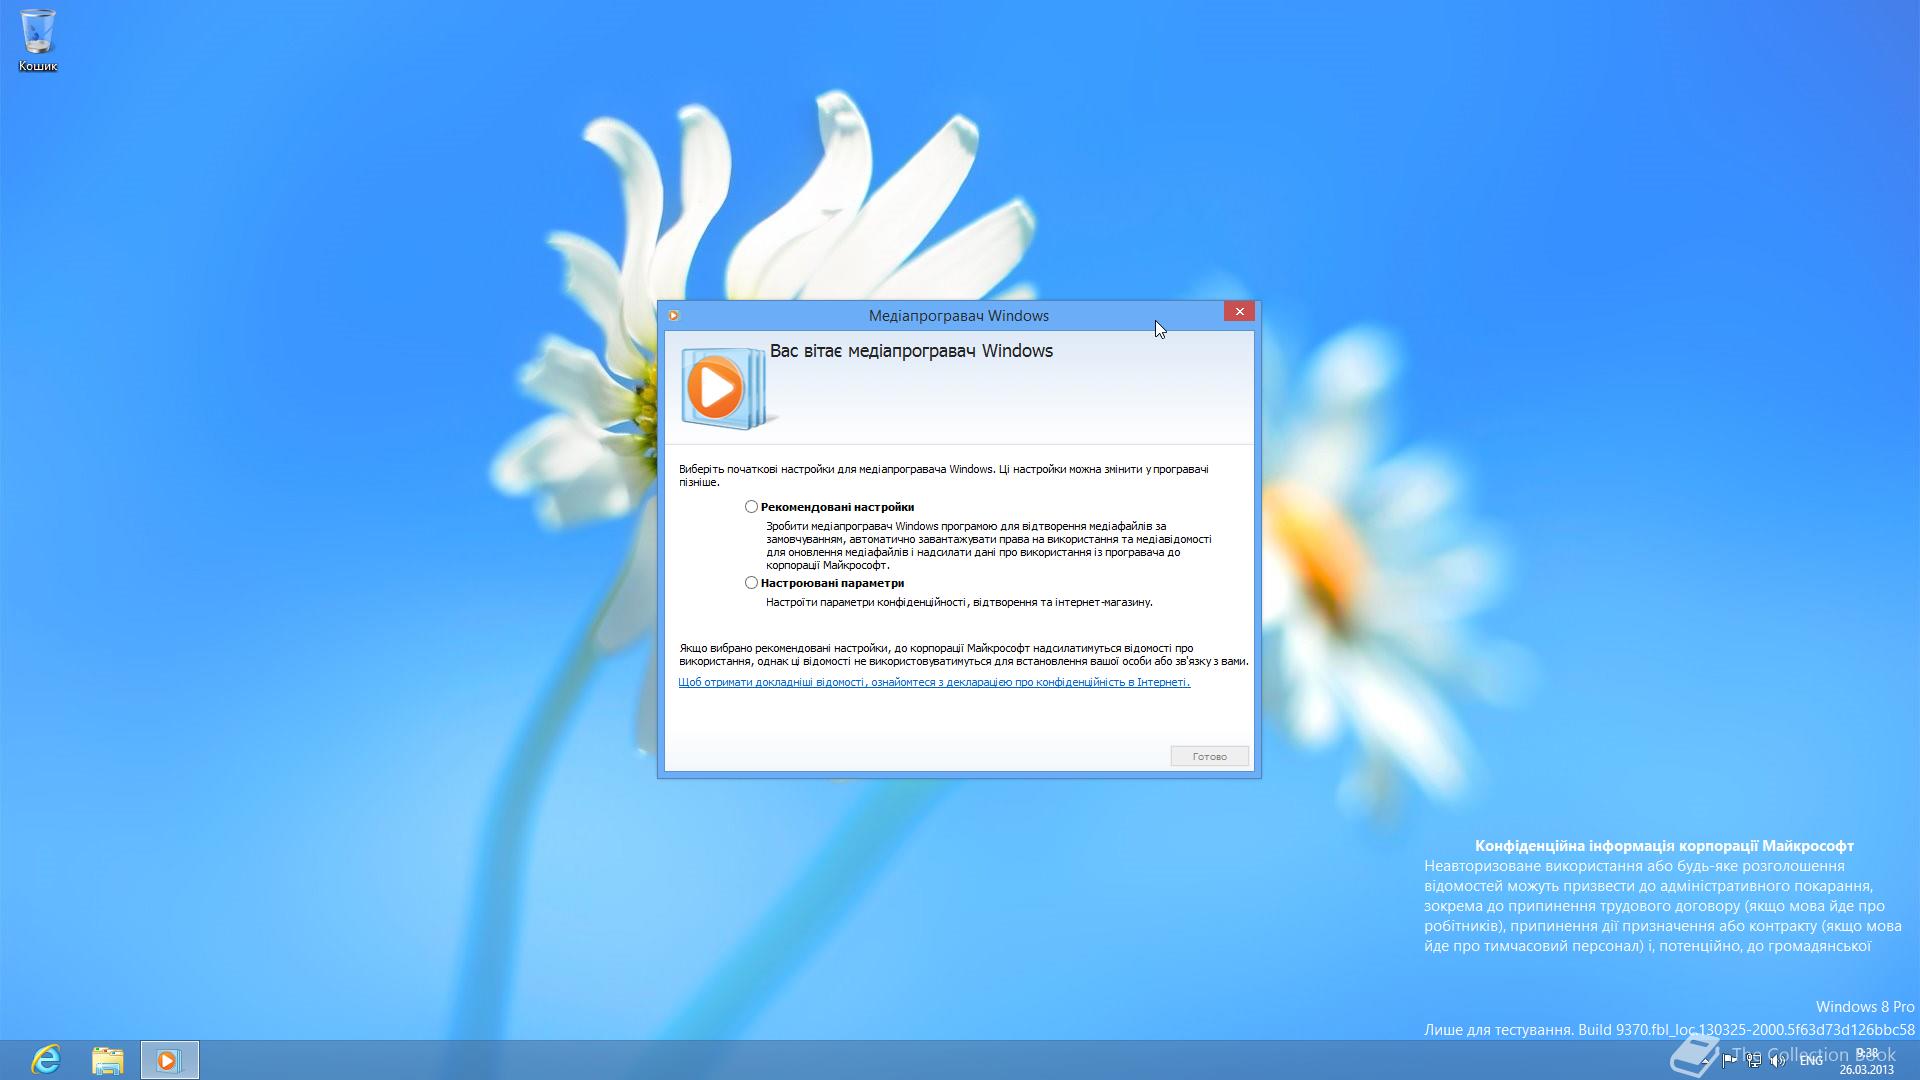Image resolution: width=1920 pixels, height=1080 pixels.
Task: Click the Готово button
Action: [x=1210, y=756]
